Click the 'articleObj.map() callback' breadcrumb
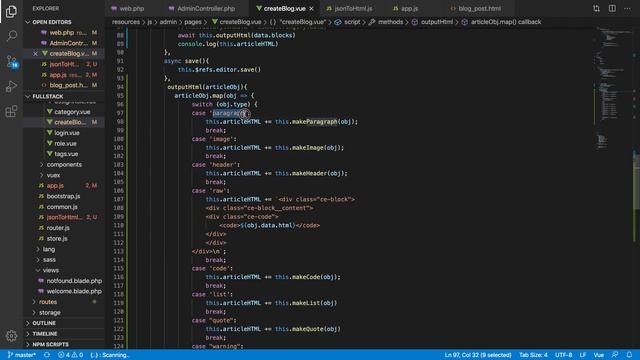The width and height of the screenshot is (640, 360). (506, 22)
